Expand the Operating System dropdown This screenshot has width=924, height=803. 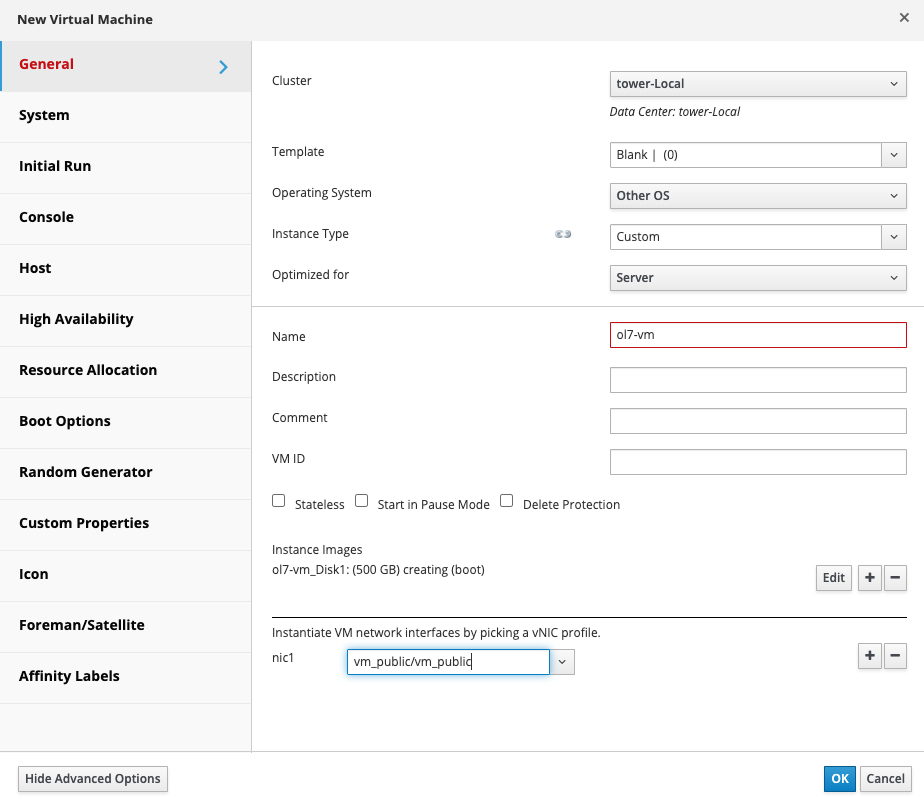[x=758, y=196]
